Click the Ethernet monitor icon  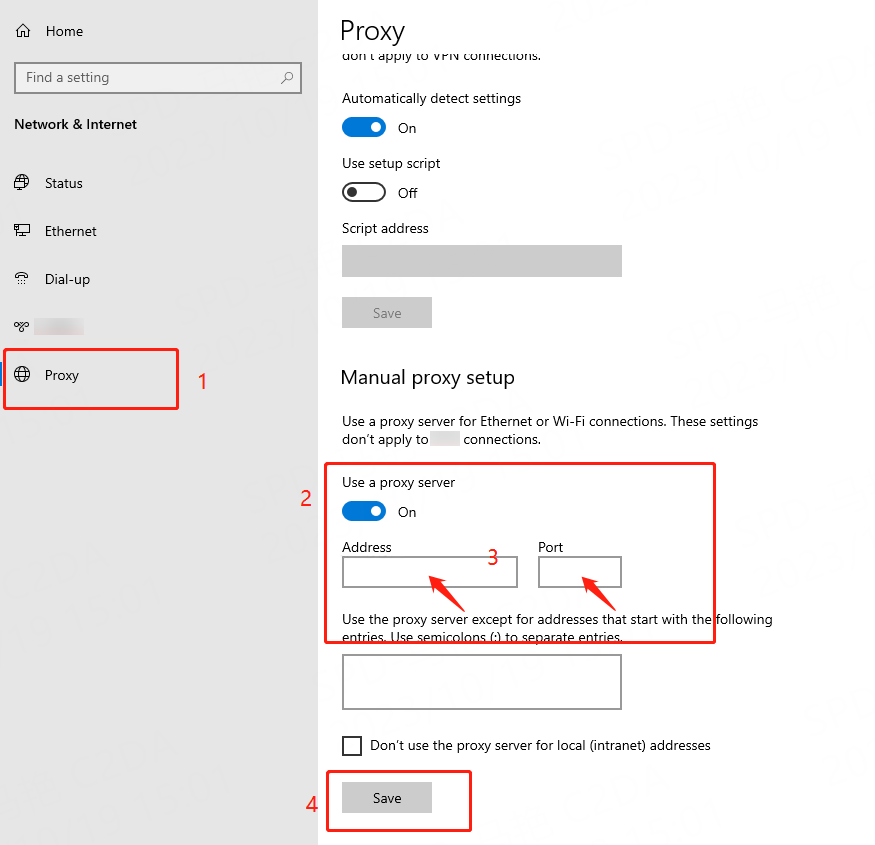[x=22, y=231]
